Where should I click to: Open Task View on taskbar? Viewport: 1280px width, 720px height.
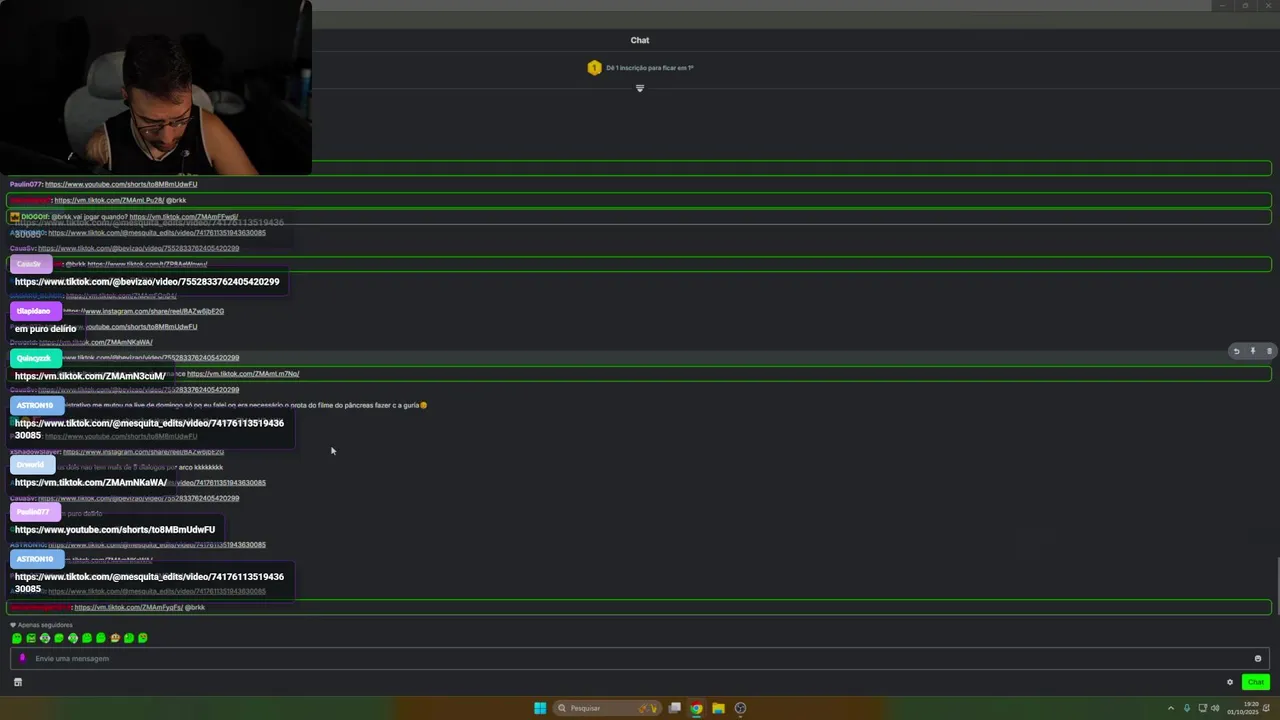coord(675,708)
